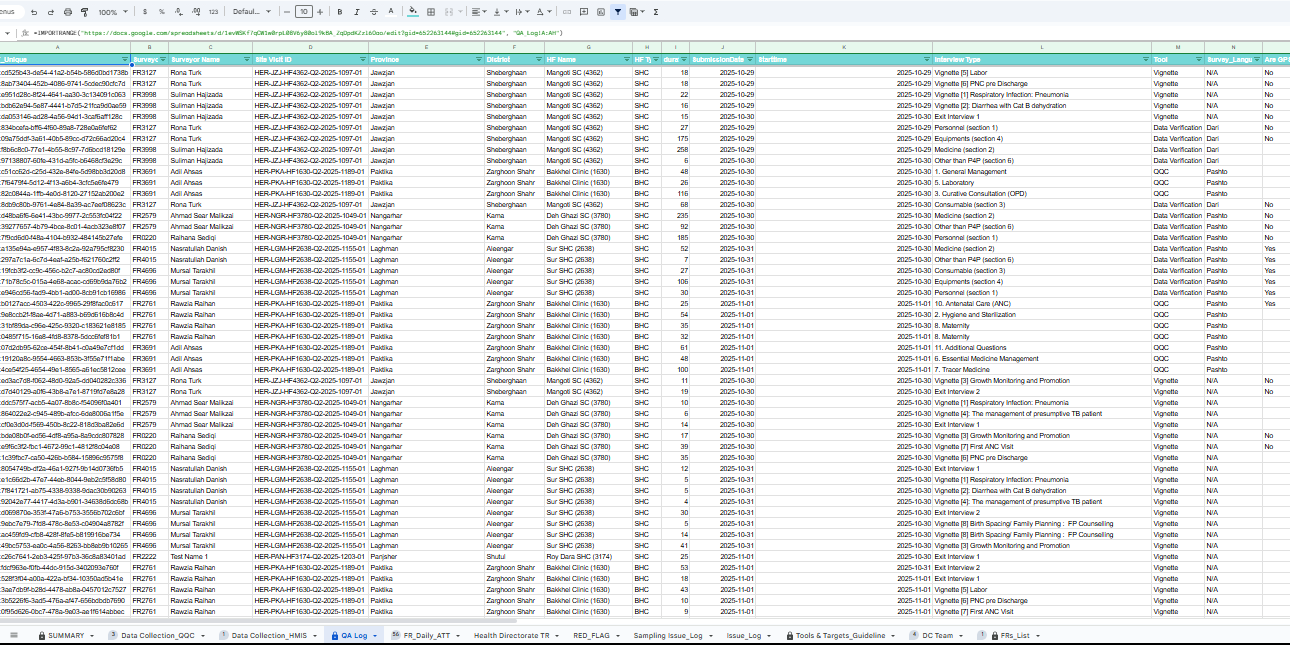
Task: Open Sampling Issue_Log sheet tab
Action: point(668,635)
